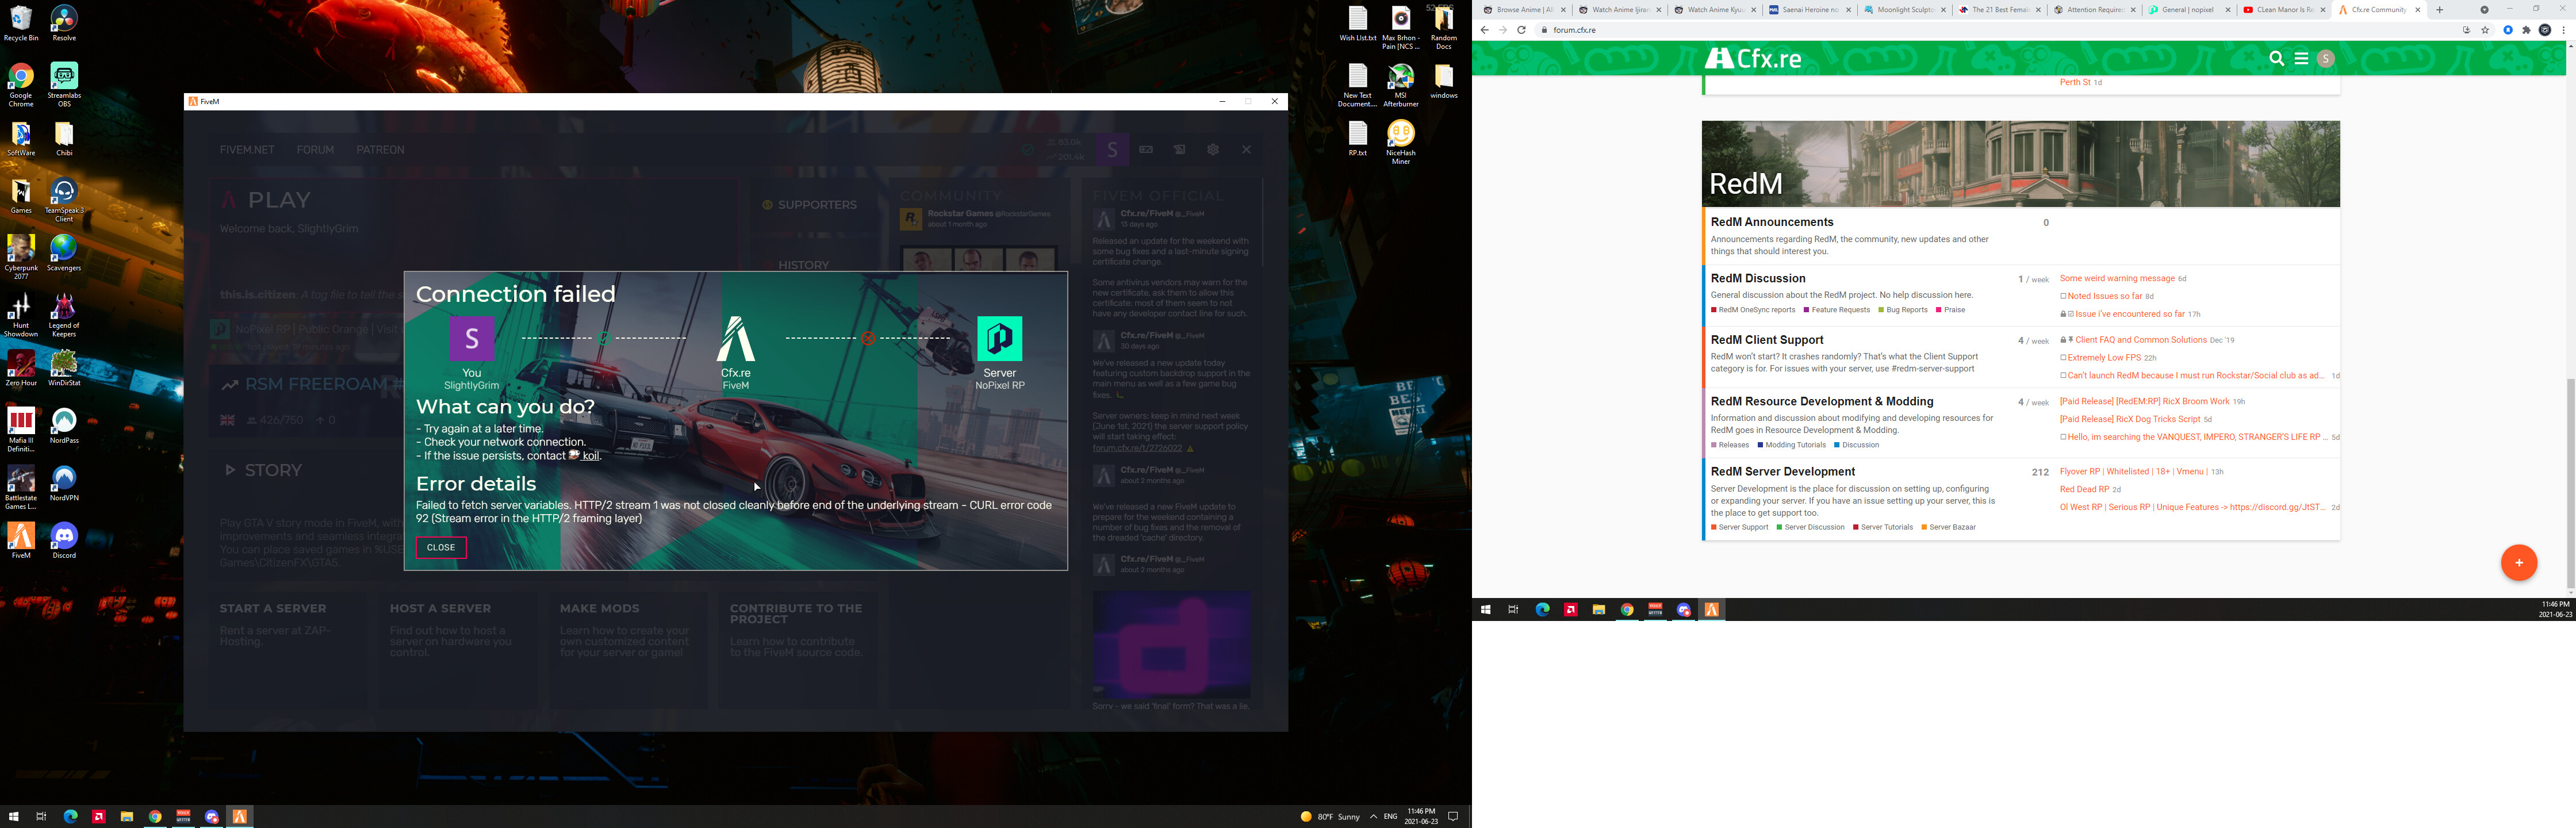Open the Cfx.re forum search icon
The height and width of the screenshot is (828, 2576).
coord(2276,59)
